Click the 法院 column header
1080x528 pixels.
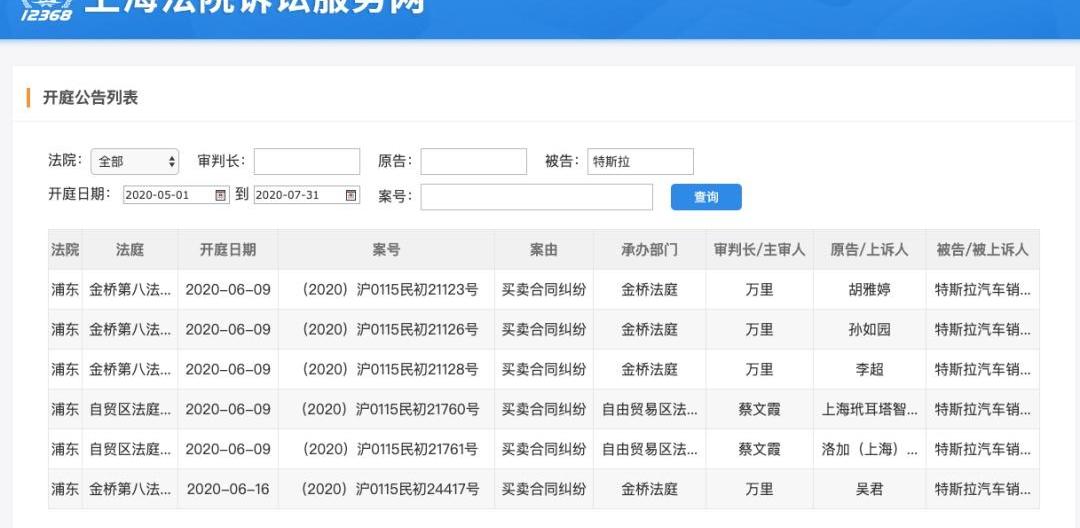click(x=65, y=249)
